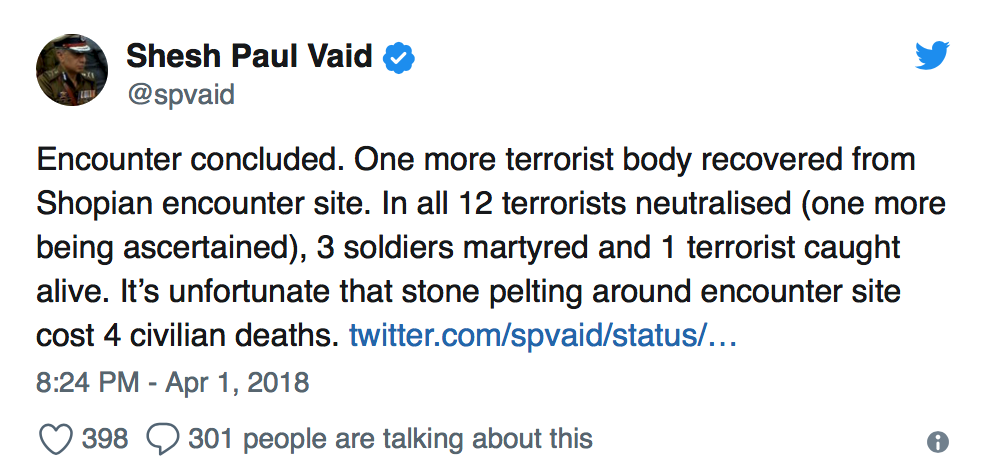This screenshot has width=988, height=473.
Task: Click the info icon at bottom right
Action: click(938, 443)
